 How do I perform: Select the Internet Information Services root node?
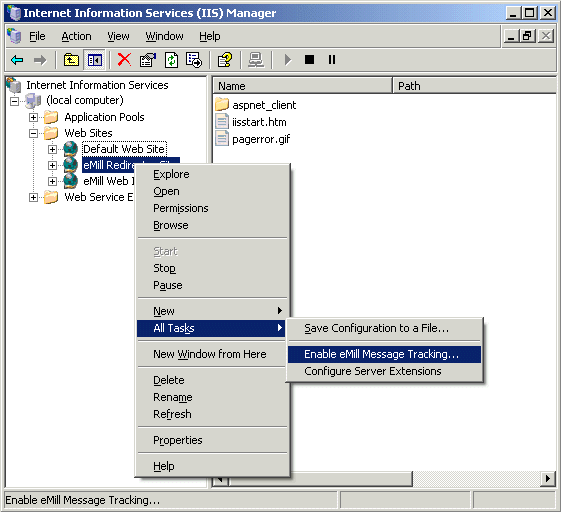coord(97,85)
